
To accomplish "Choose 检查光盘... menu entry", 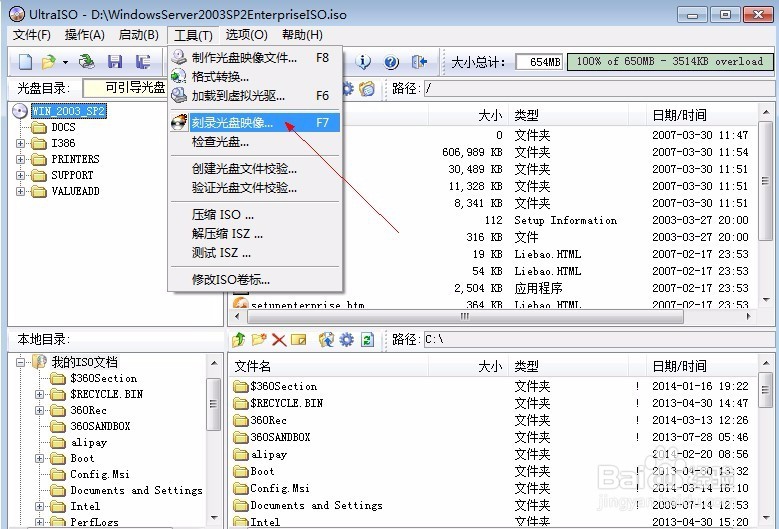I will tap(255, 142).
